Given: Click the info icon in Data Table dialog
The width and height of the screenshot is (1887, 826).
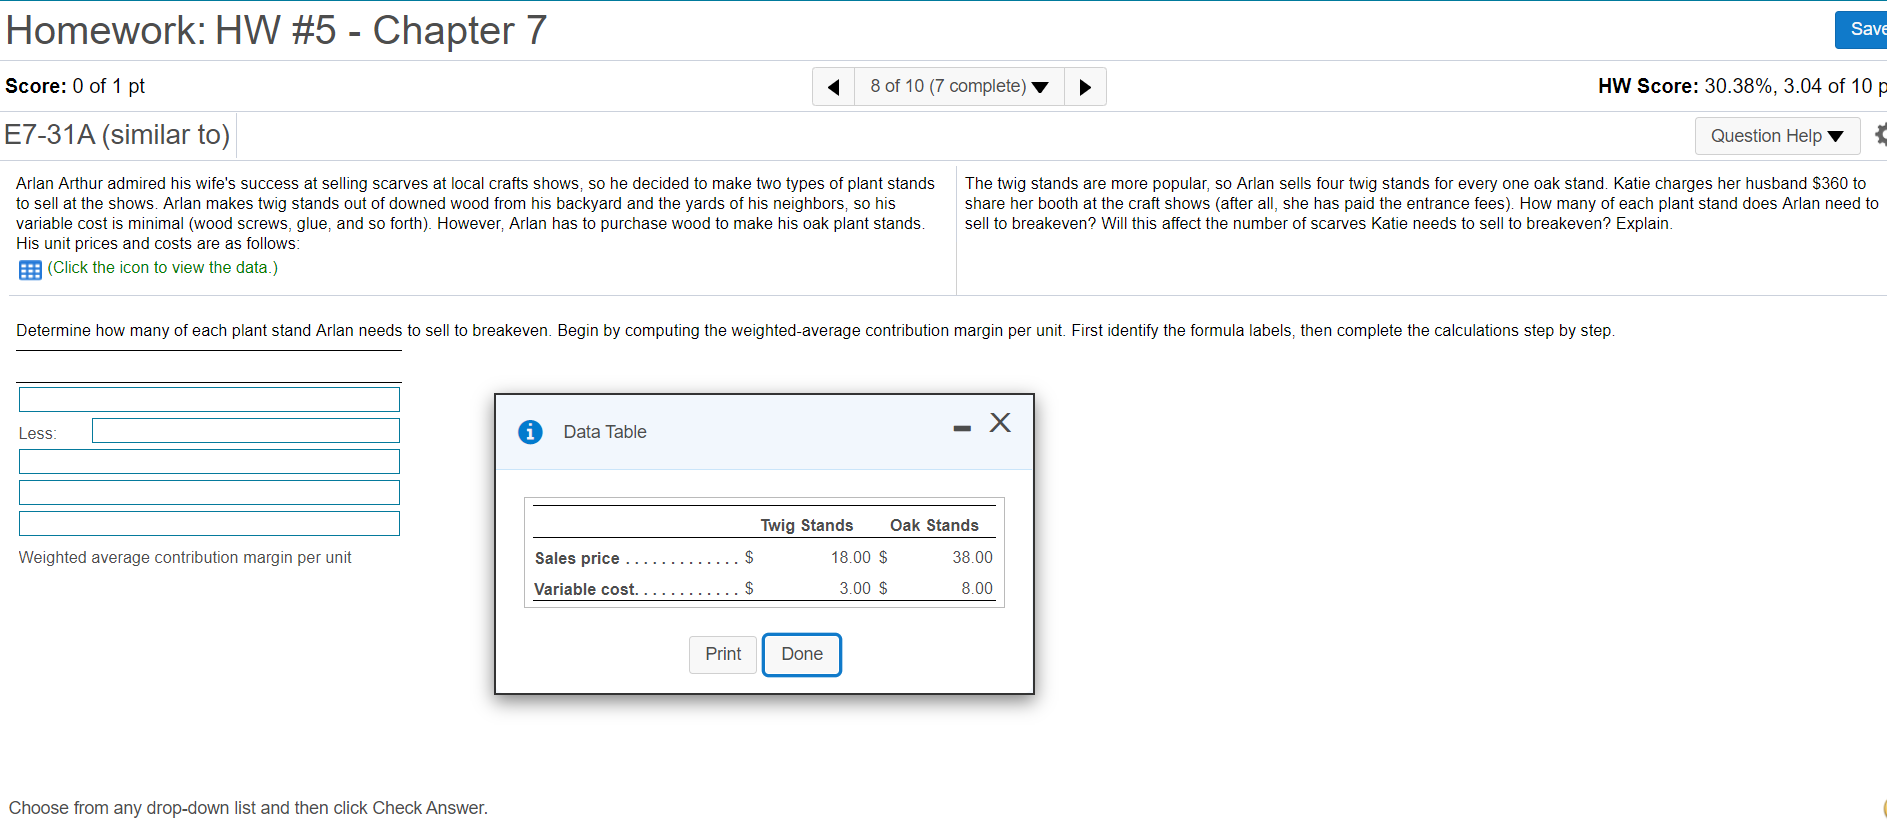Looking at the screenshot, I should pos(530,432).
